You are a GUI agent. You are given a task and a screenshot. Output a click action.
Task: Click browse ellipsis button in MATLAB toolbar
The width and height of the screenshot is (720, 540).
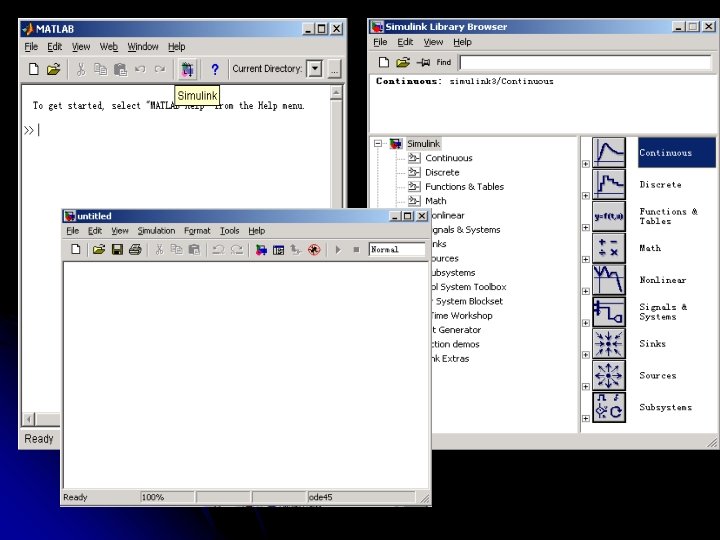tap(334, 69)
